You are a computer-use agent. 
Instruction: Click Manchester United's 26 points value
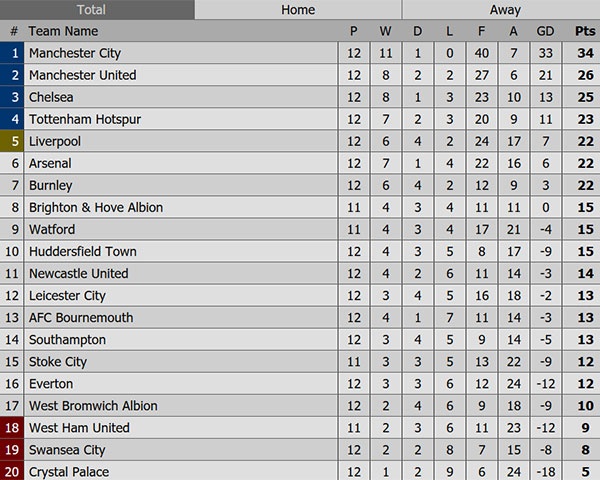click(585, 75)
